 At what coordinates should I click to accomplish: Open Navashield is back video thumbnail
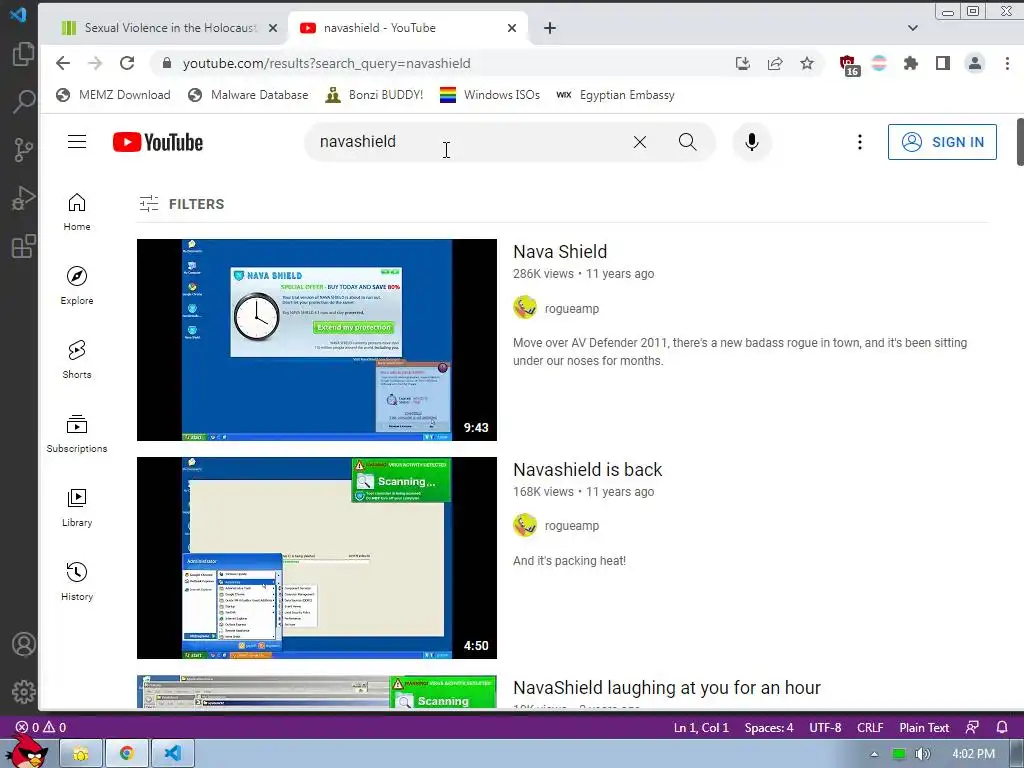point(317,558)
